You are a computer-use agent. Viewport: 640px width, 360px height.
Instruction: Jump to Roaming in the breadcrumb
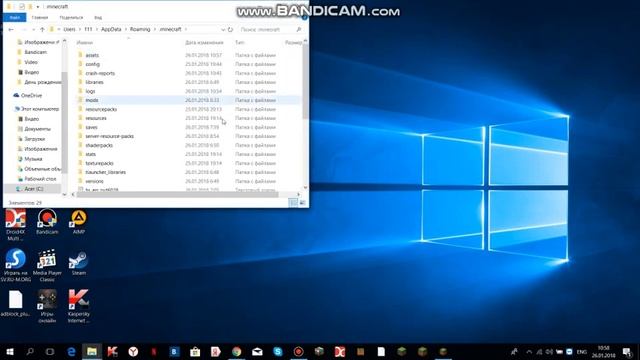tap(140, 29)
